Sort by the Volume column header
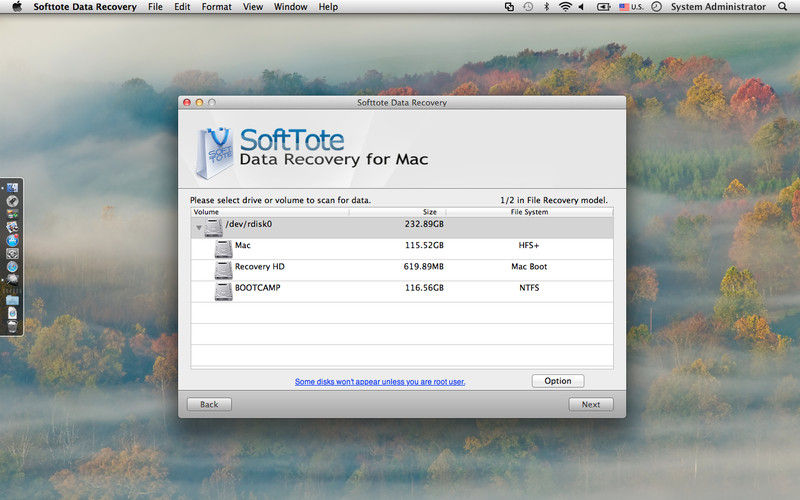This screenshot has height=500, width=800. coord(270,212)
